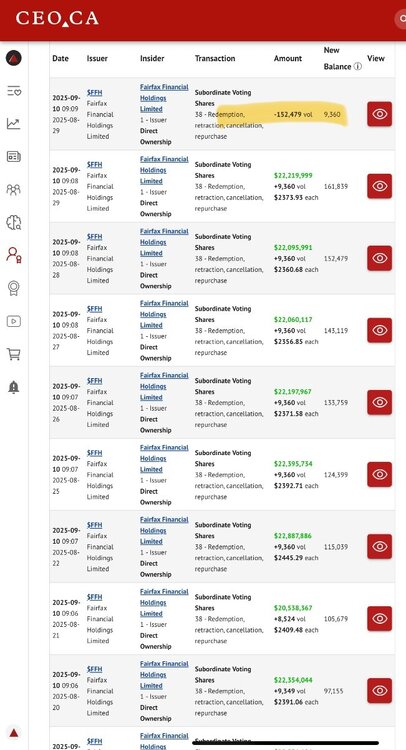The width and height of the screenshot is (406, 750).
Task: Open $FFH issuer link in first row
Action: point(94,92)
